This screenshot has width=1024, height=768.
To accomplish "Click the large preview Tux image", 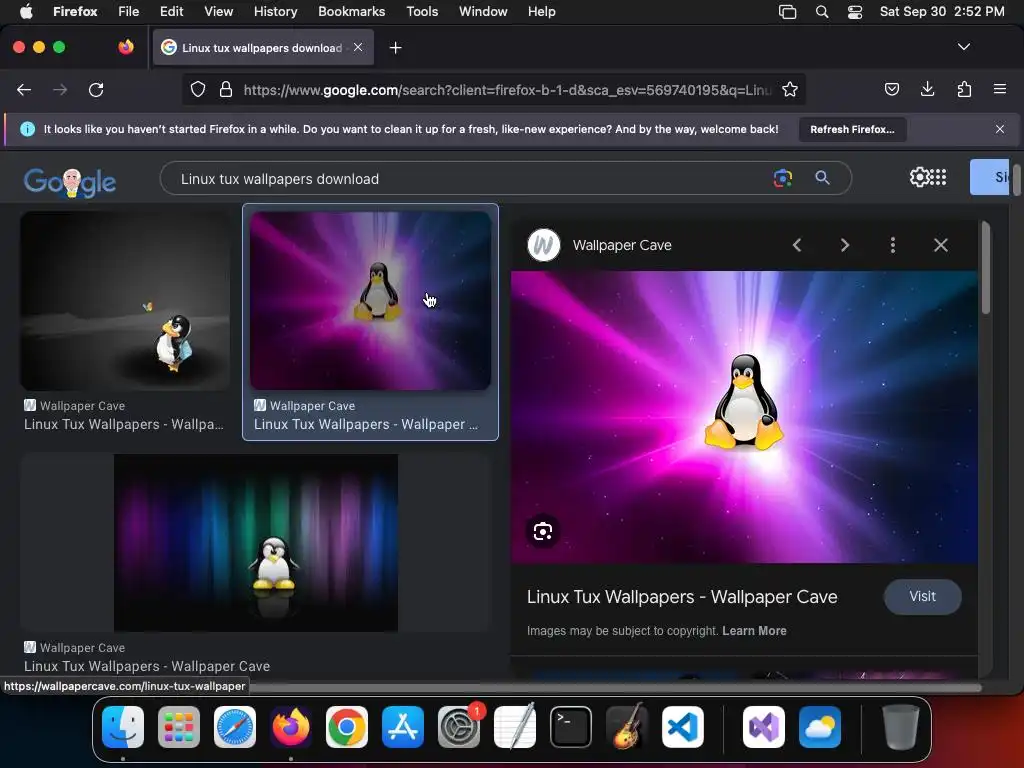I will tap(744, 417).
